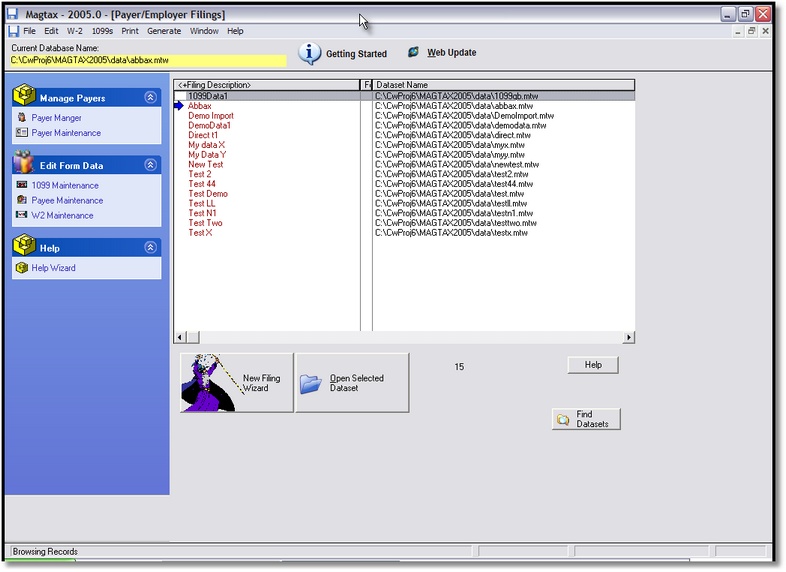Open the Web Update link
This screenshot has width=786, height=572.
(452, 53)
